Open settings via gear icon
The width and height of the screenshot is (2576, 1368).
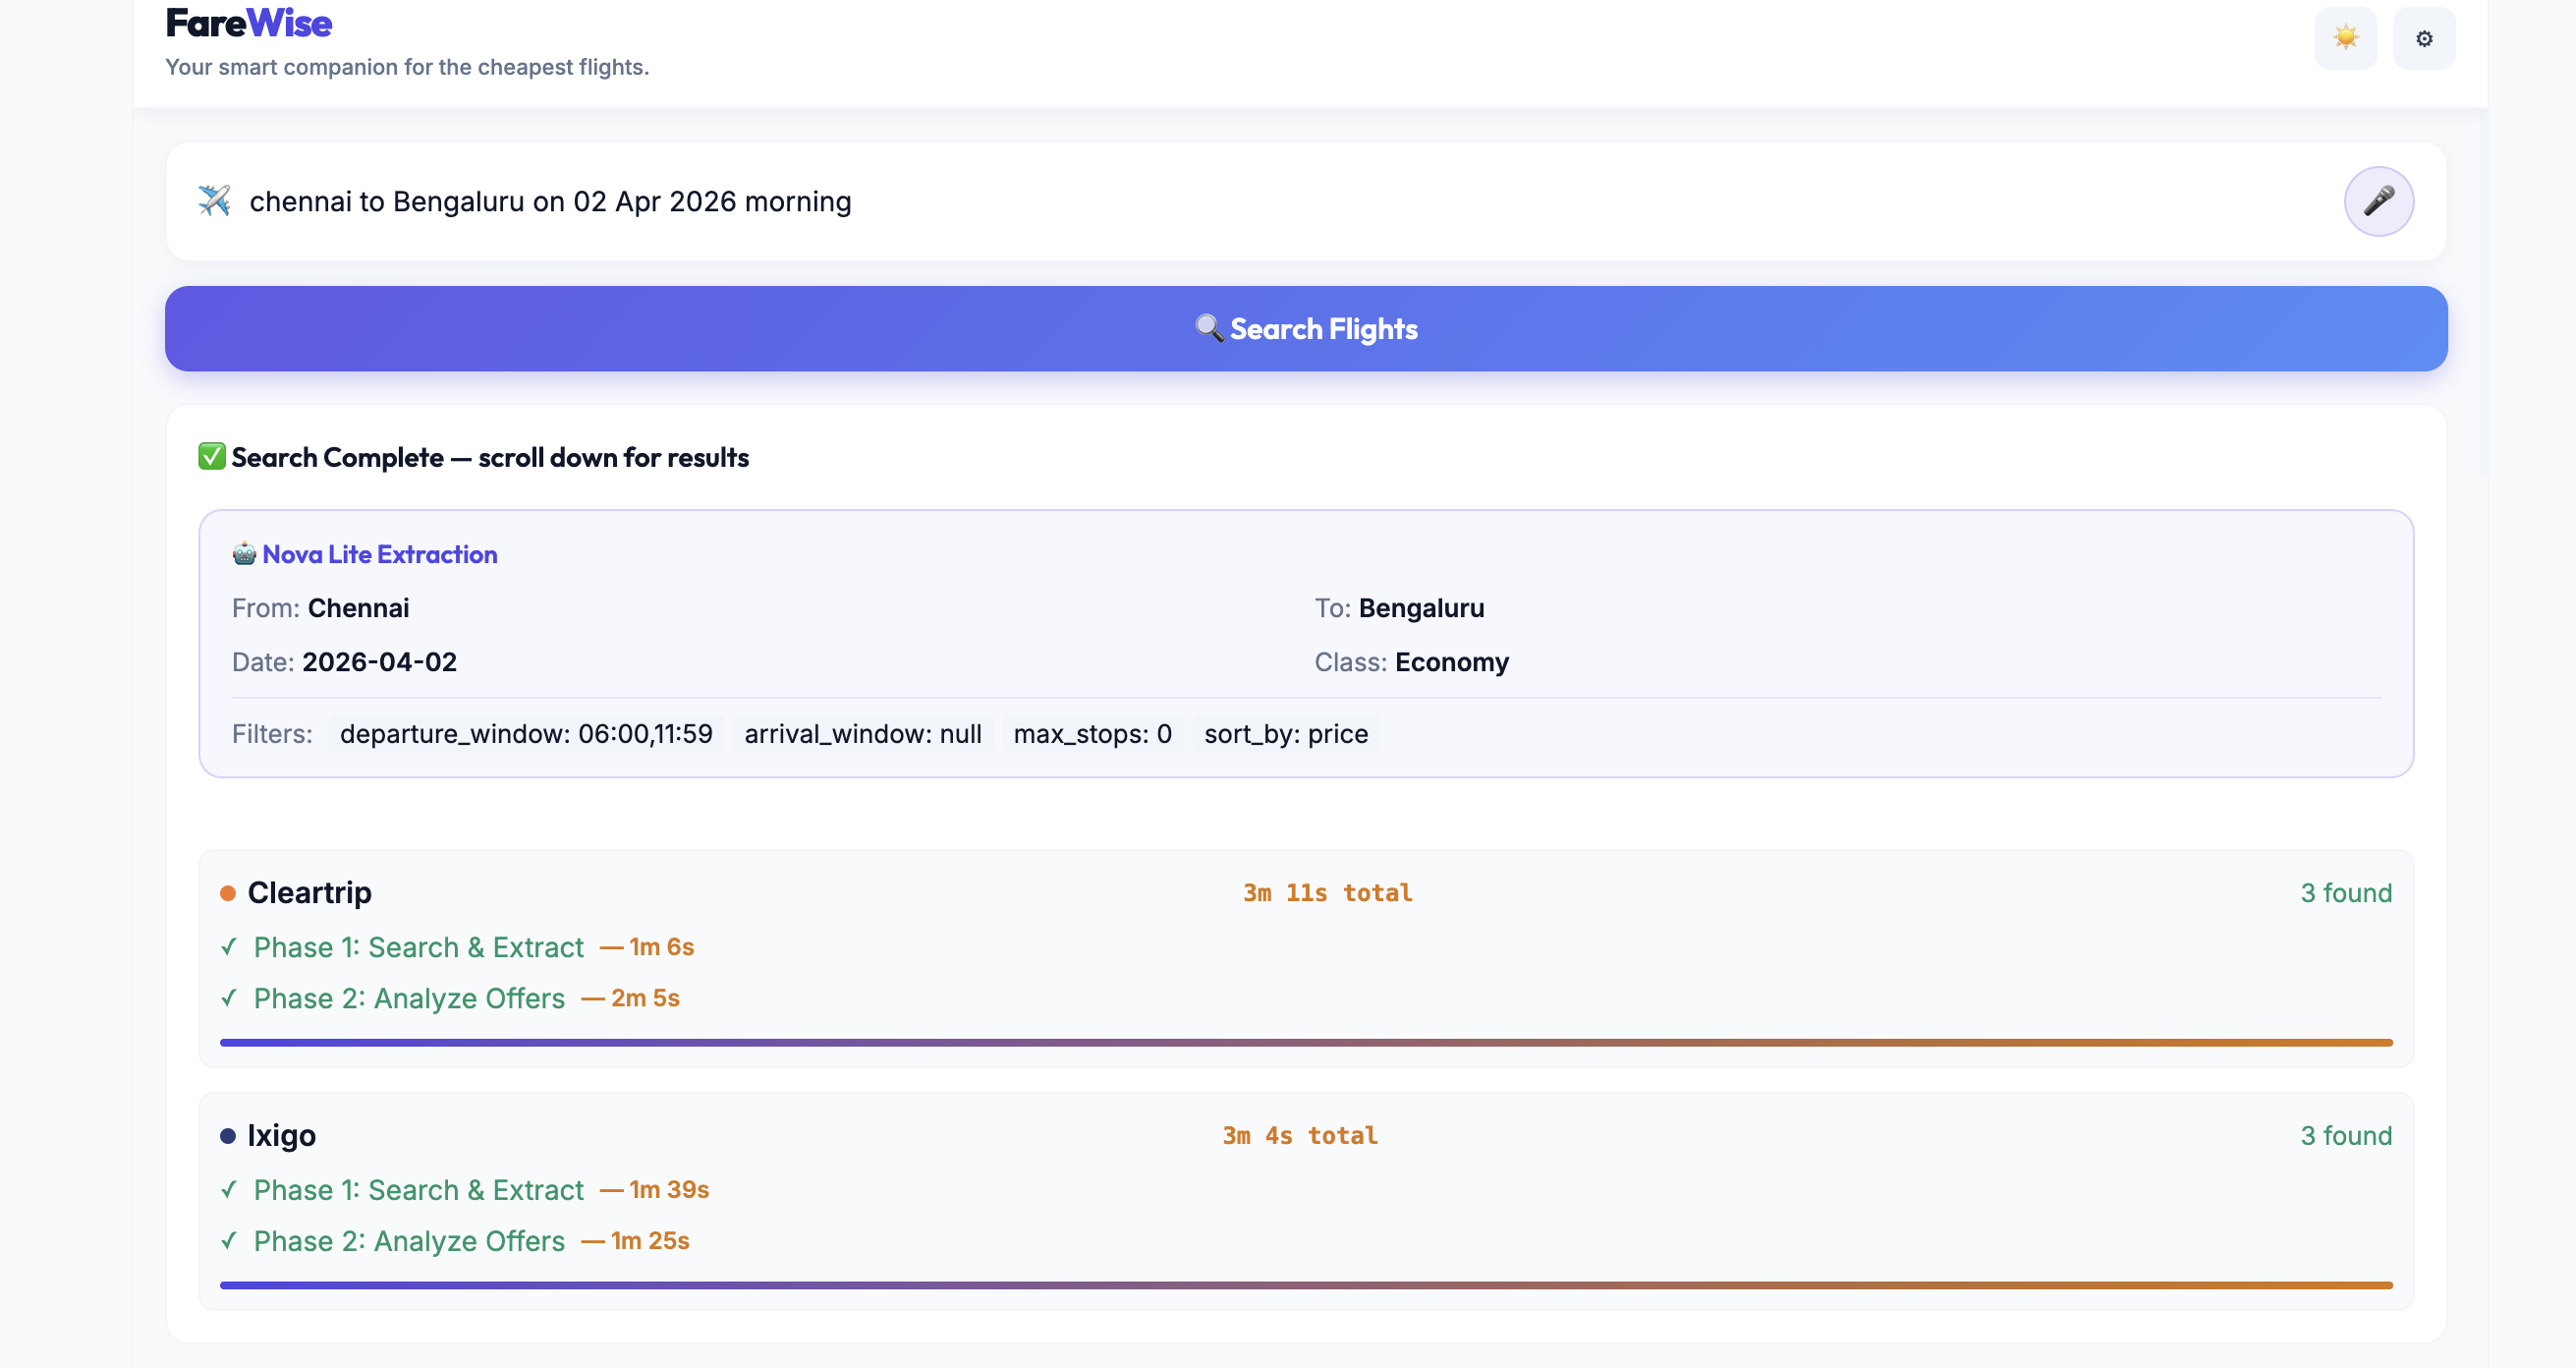click(2423, 38)
